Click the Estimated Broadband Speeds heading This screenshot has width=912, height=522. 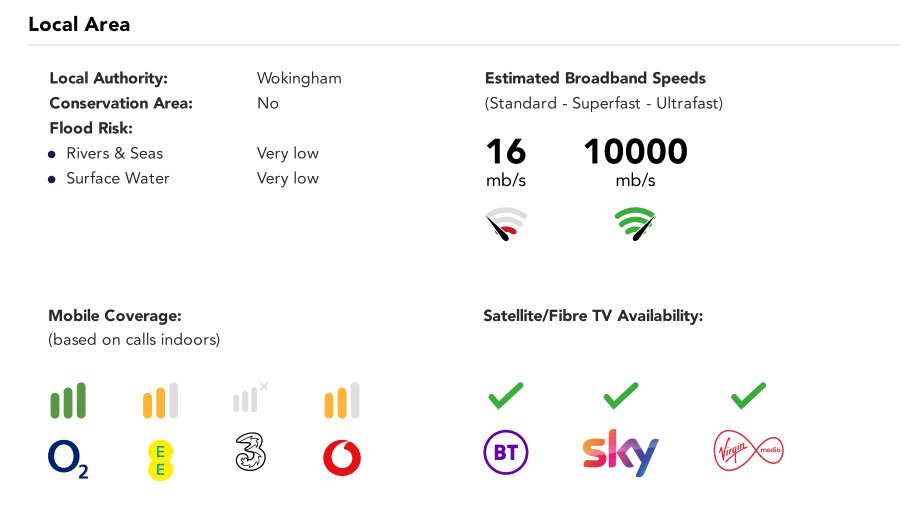coord(595,78)
